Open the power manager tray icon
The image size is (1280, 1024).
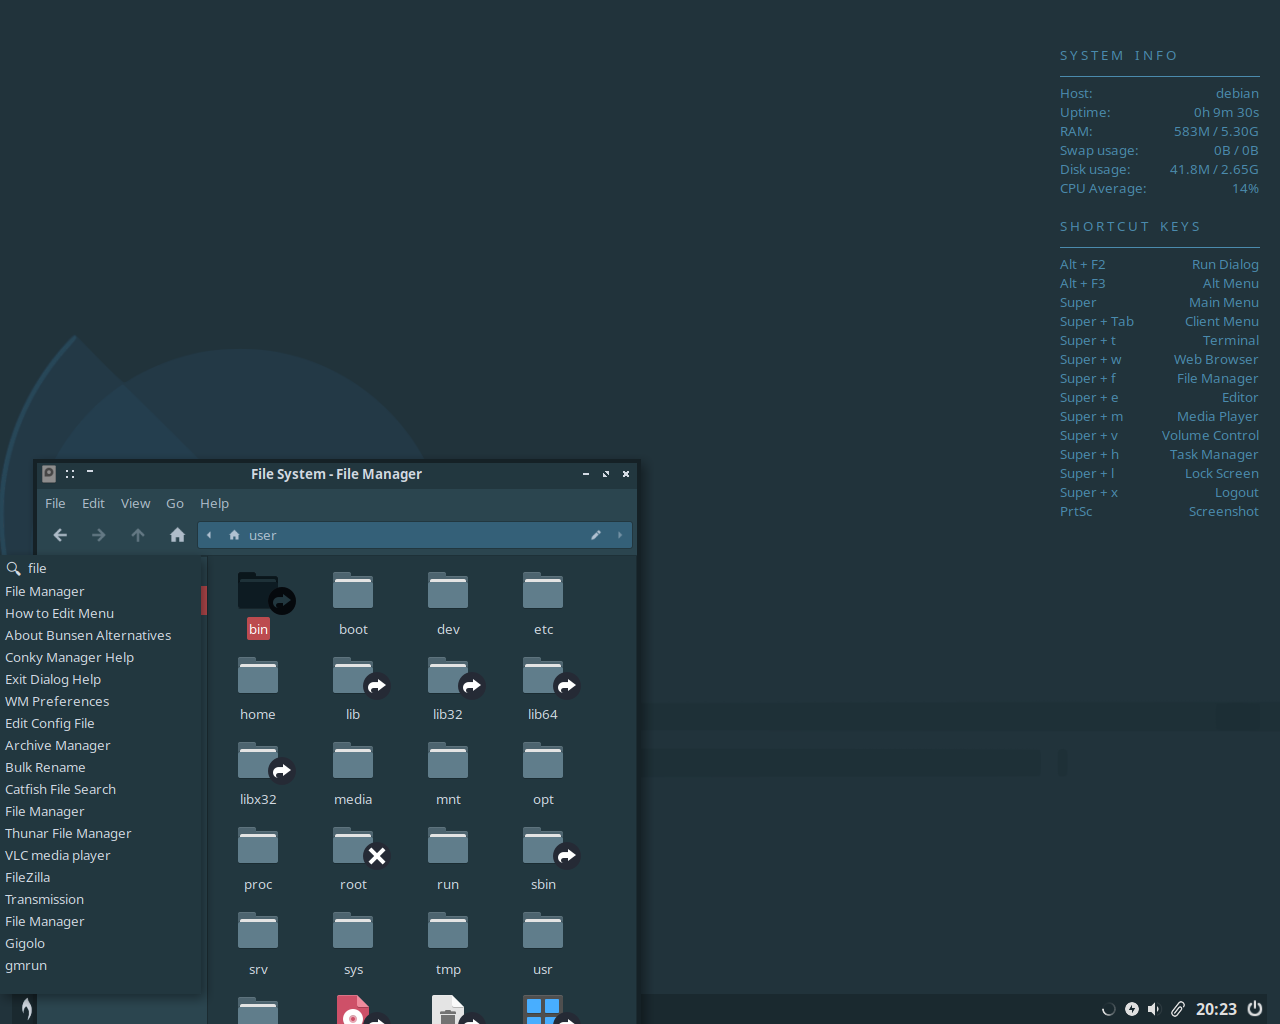pos(1132,1009)
